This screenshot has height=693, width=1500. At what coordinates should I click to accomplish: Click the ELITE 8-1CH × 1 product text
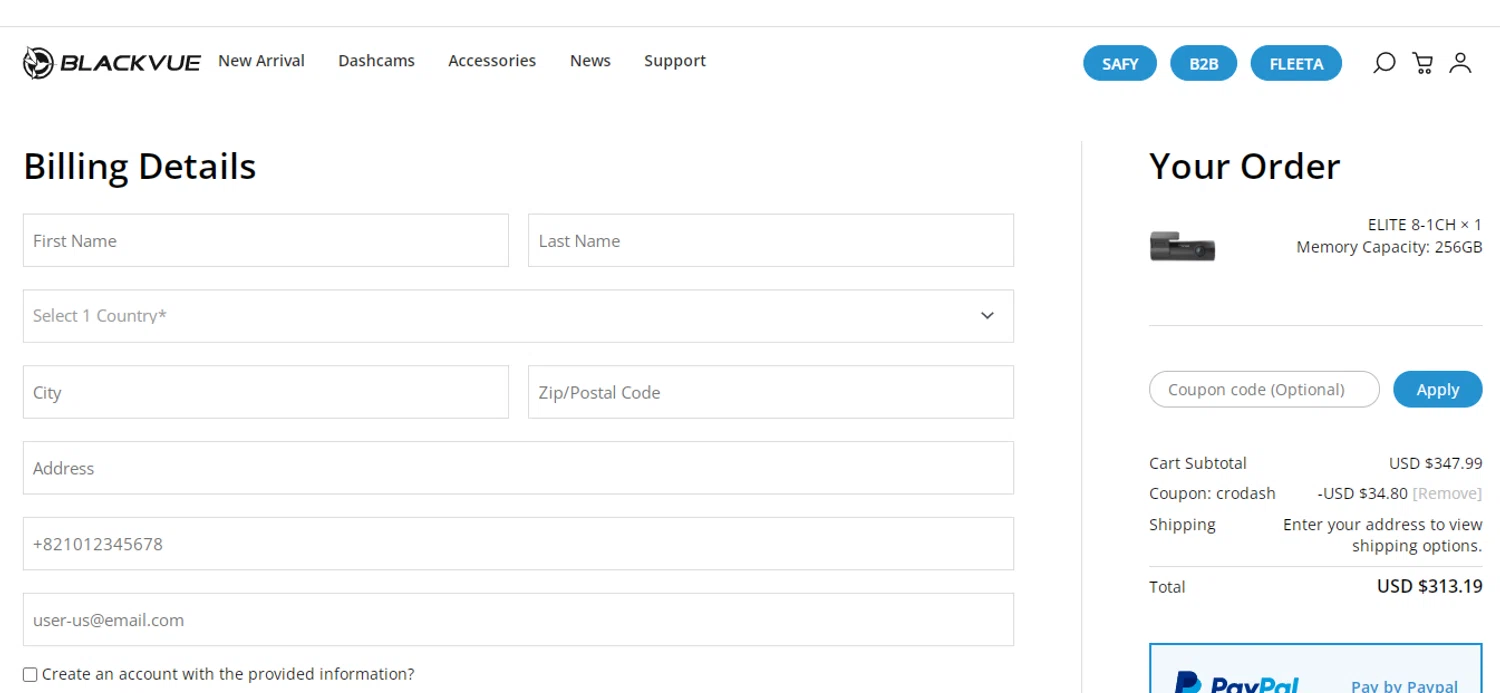pos(1425,224)
